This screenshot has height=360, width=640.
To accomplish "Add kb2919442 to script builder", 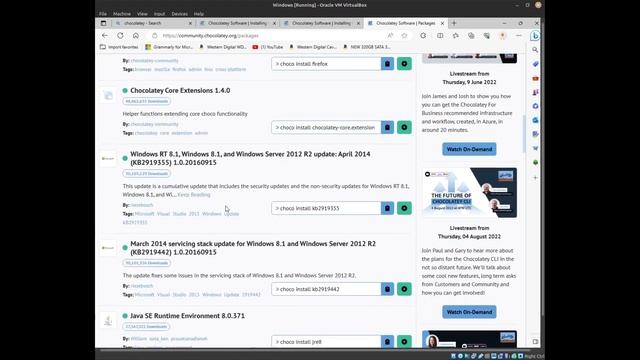I will click(x=404, y=289).
